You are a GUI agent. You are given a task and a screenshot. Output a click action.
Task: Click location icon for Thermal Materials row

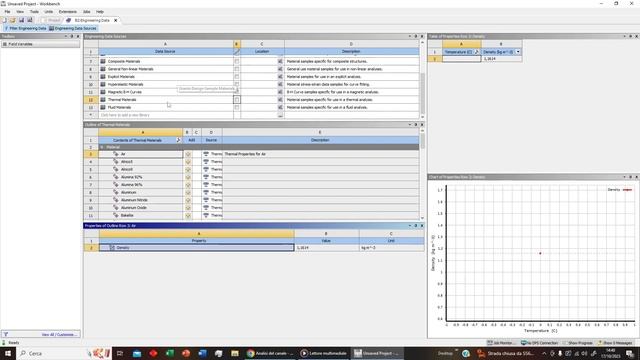pyautogui.click(x=280, y=100)
